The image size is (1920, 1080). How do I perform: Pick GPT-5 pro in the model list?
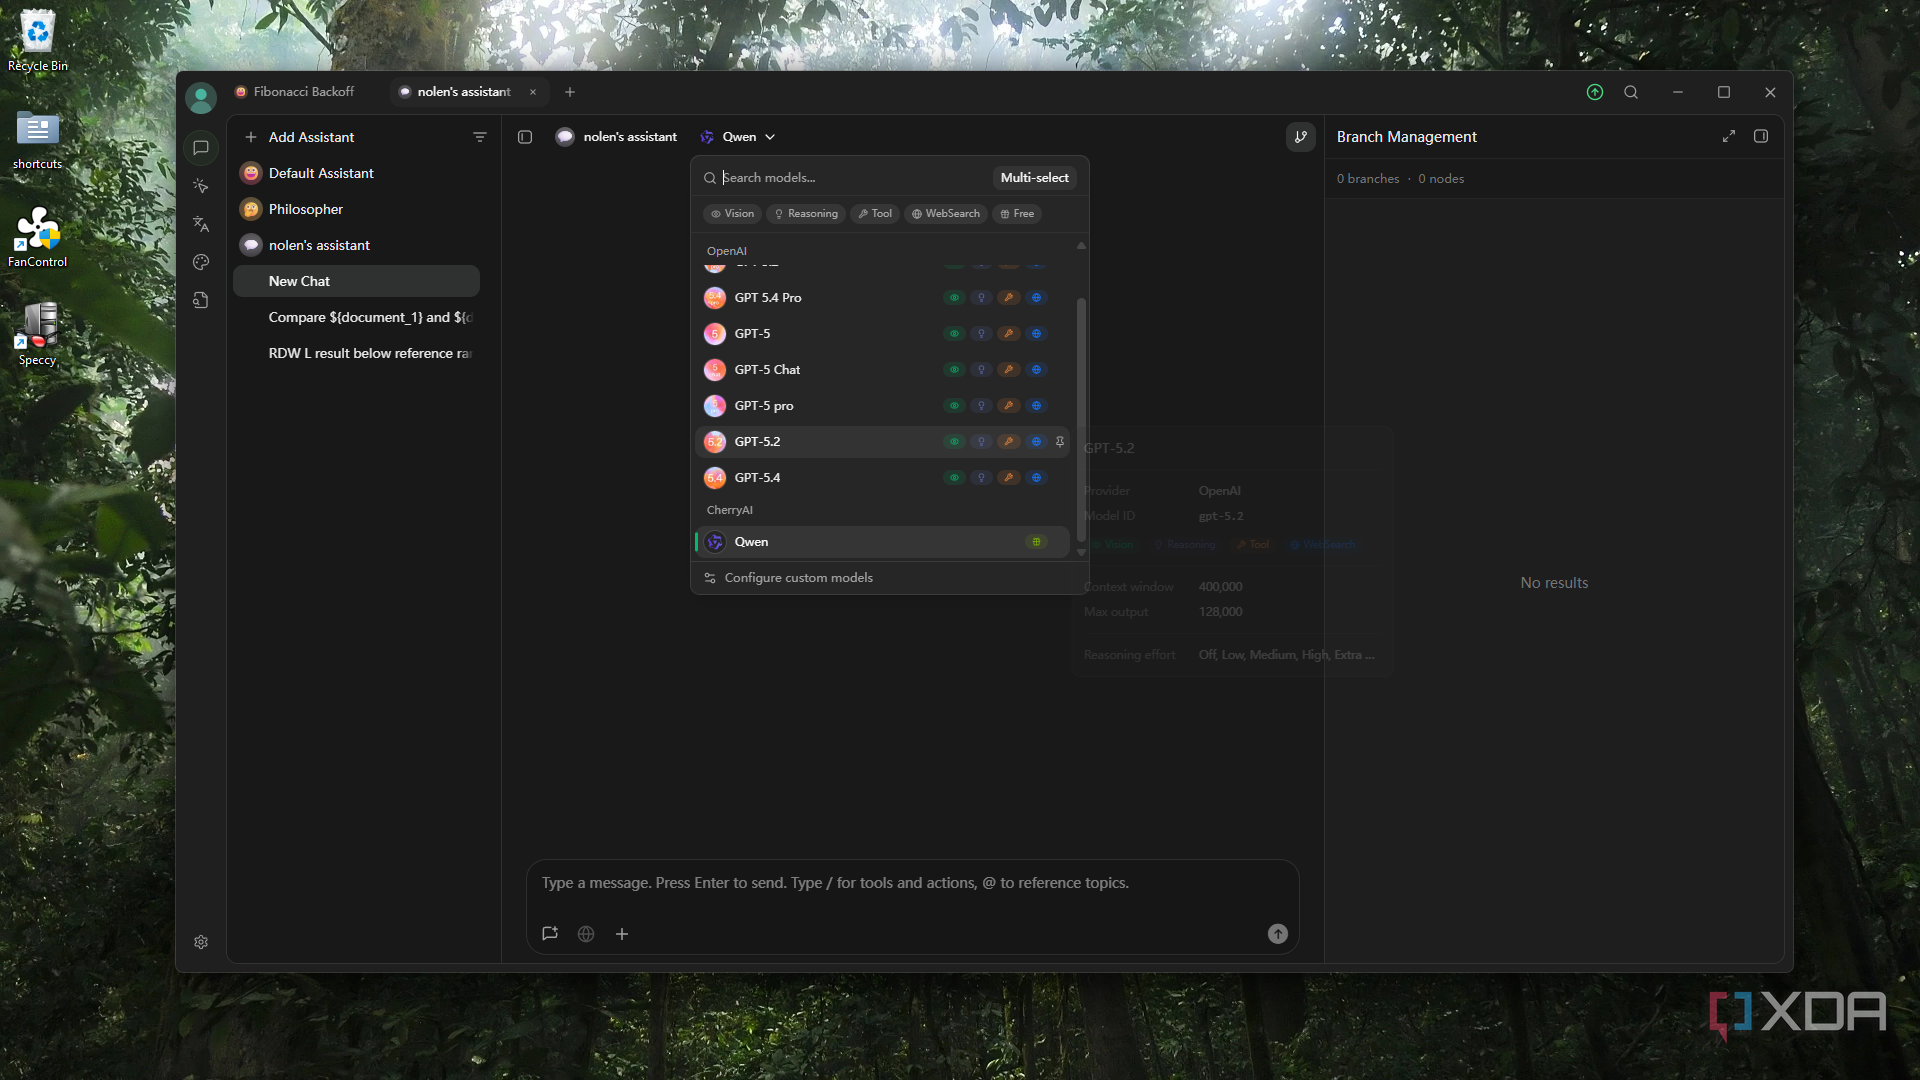click(x=882, y=405)
